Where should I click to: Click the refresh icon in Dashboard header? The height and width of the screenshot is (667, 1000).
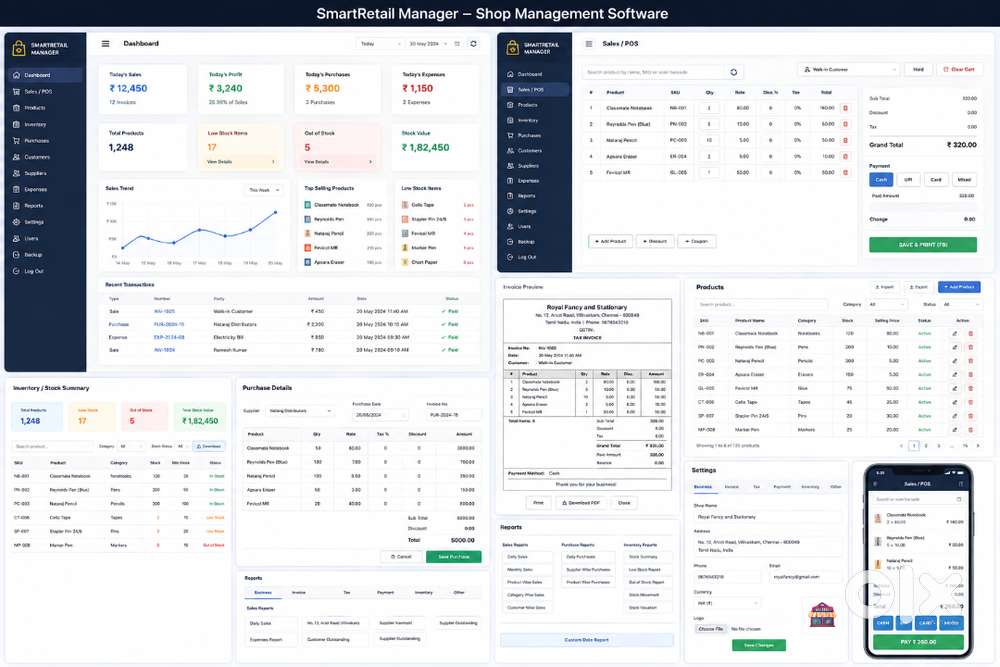tap(473, 44)
